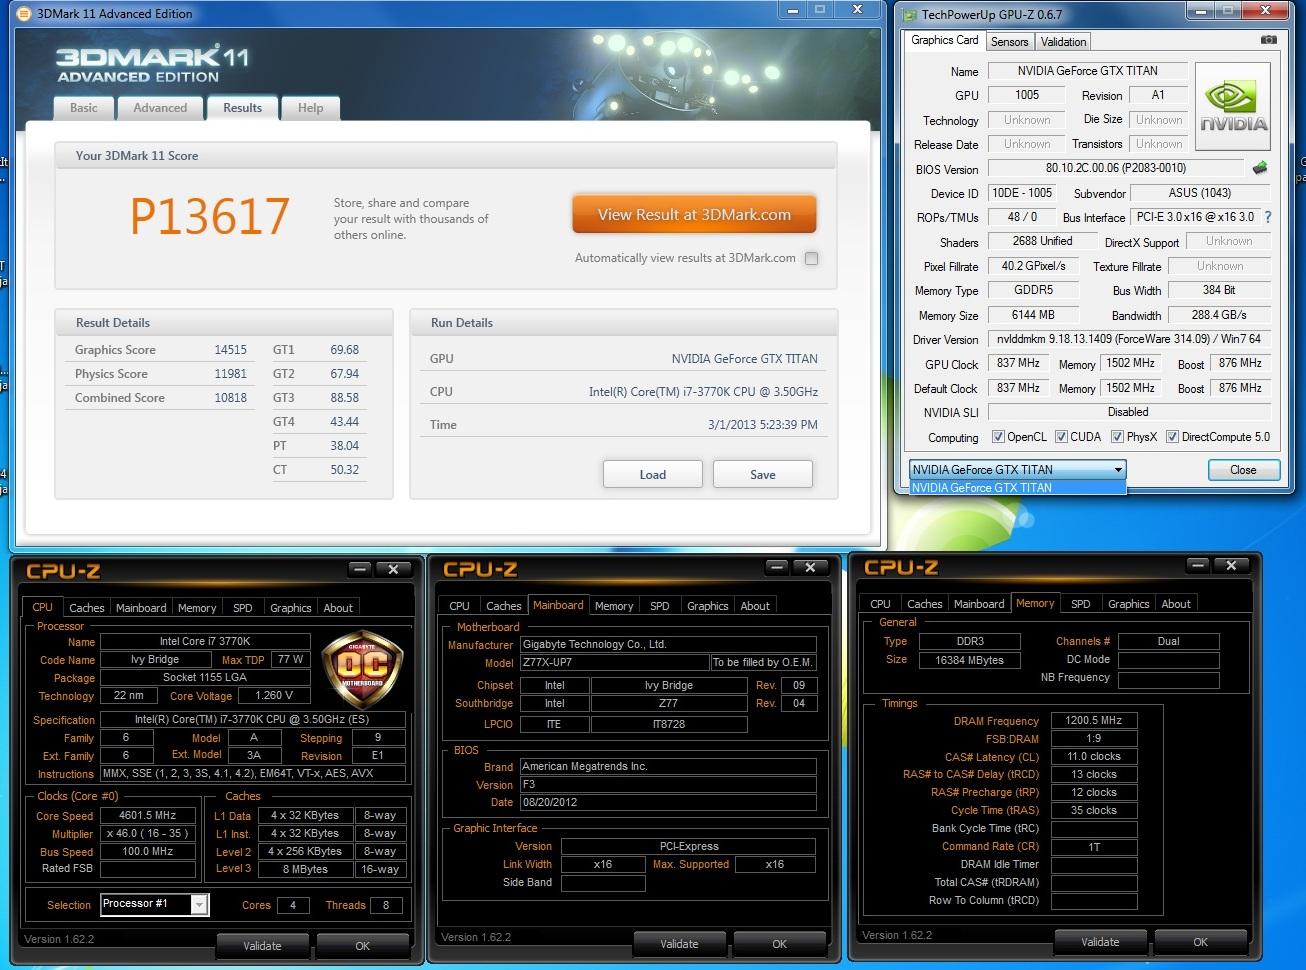
Task: Switch to the Advanced tab in 3DMark
Action: pyautogui.click(x=160, y=108)
